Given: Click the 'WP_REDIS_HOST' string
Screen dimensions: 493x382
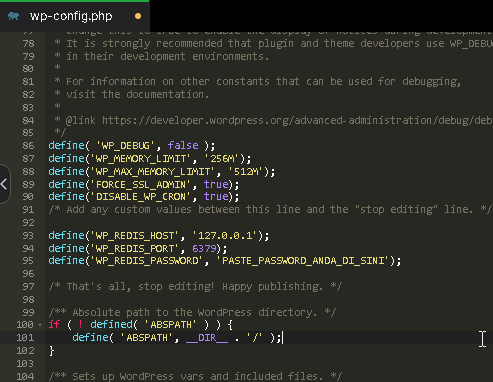Looking at the screenshot, I should click(134, 236).
